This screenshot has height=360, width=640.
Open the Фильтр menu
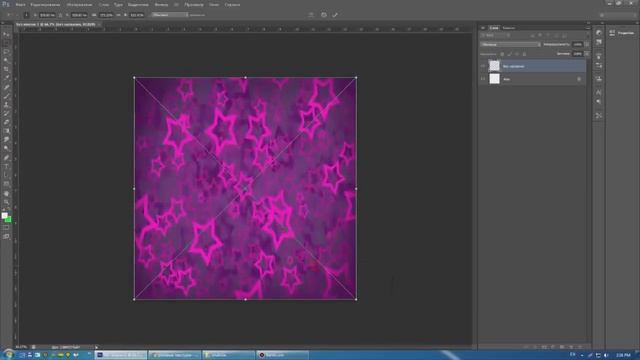pos(161,4)
